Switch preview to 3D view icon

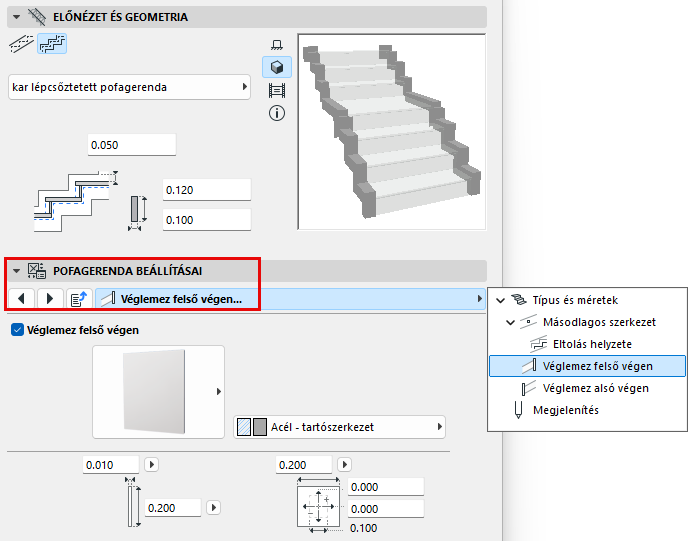tap(277, 67)
